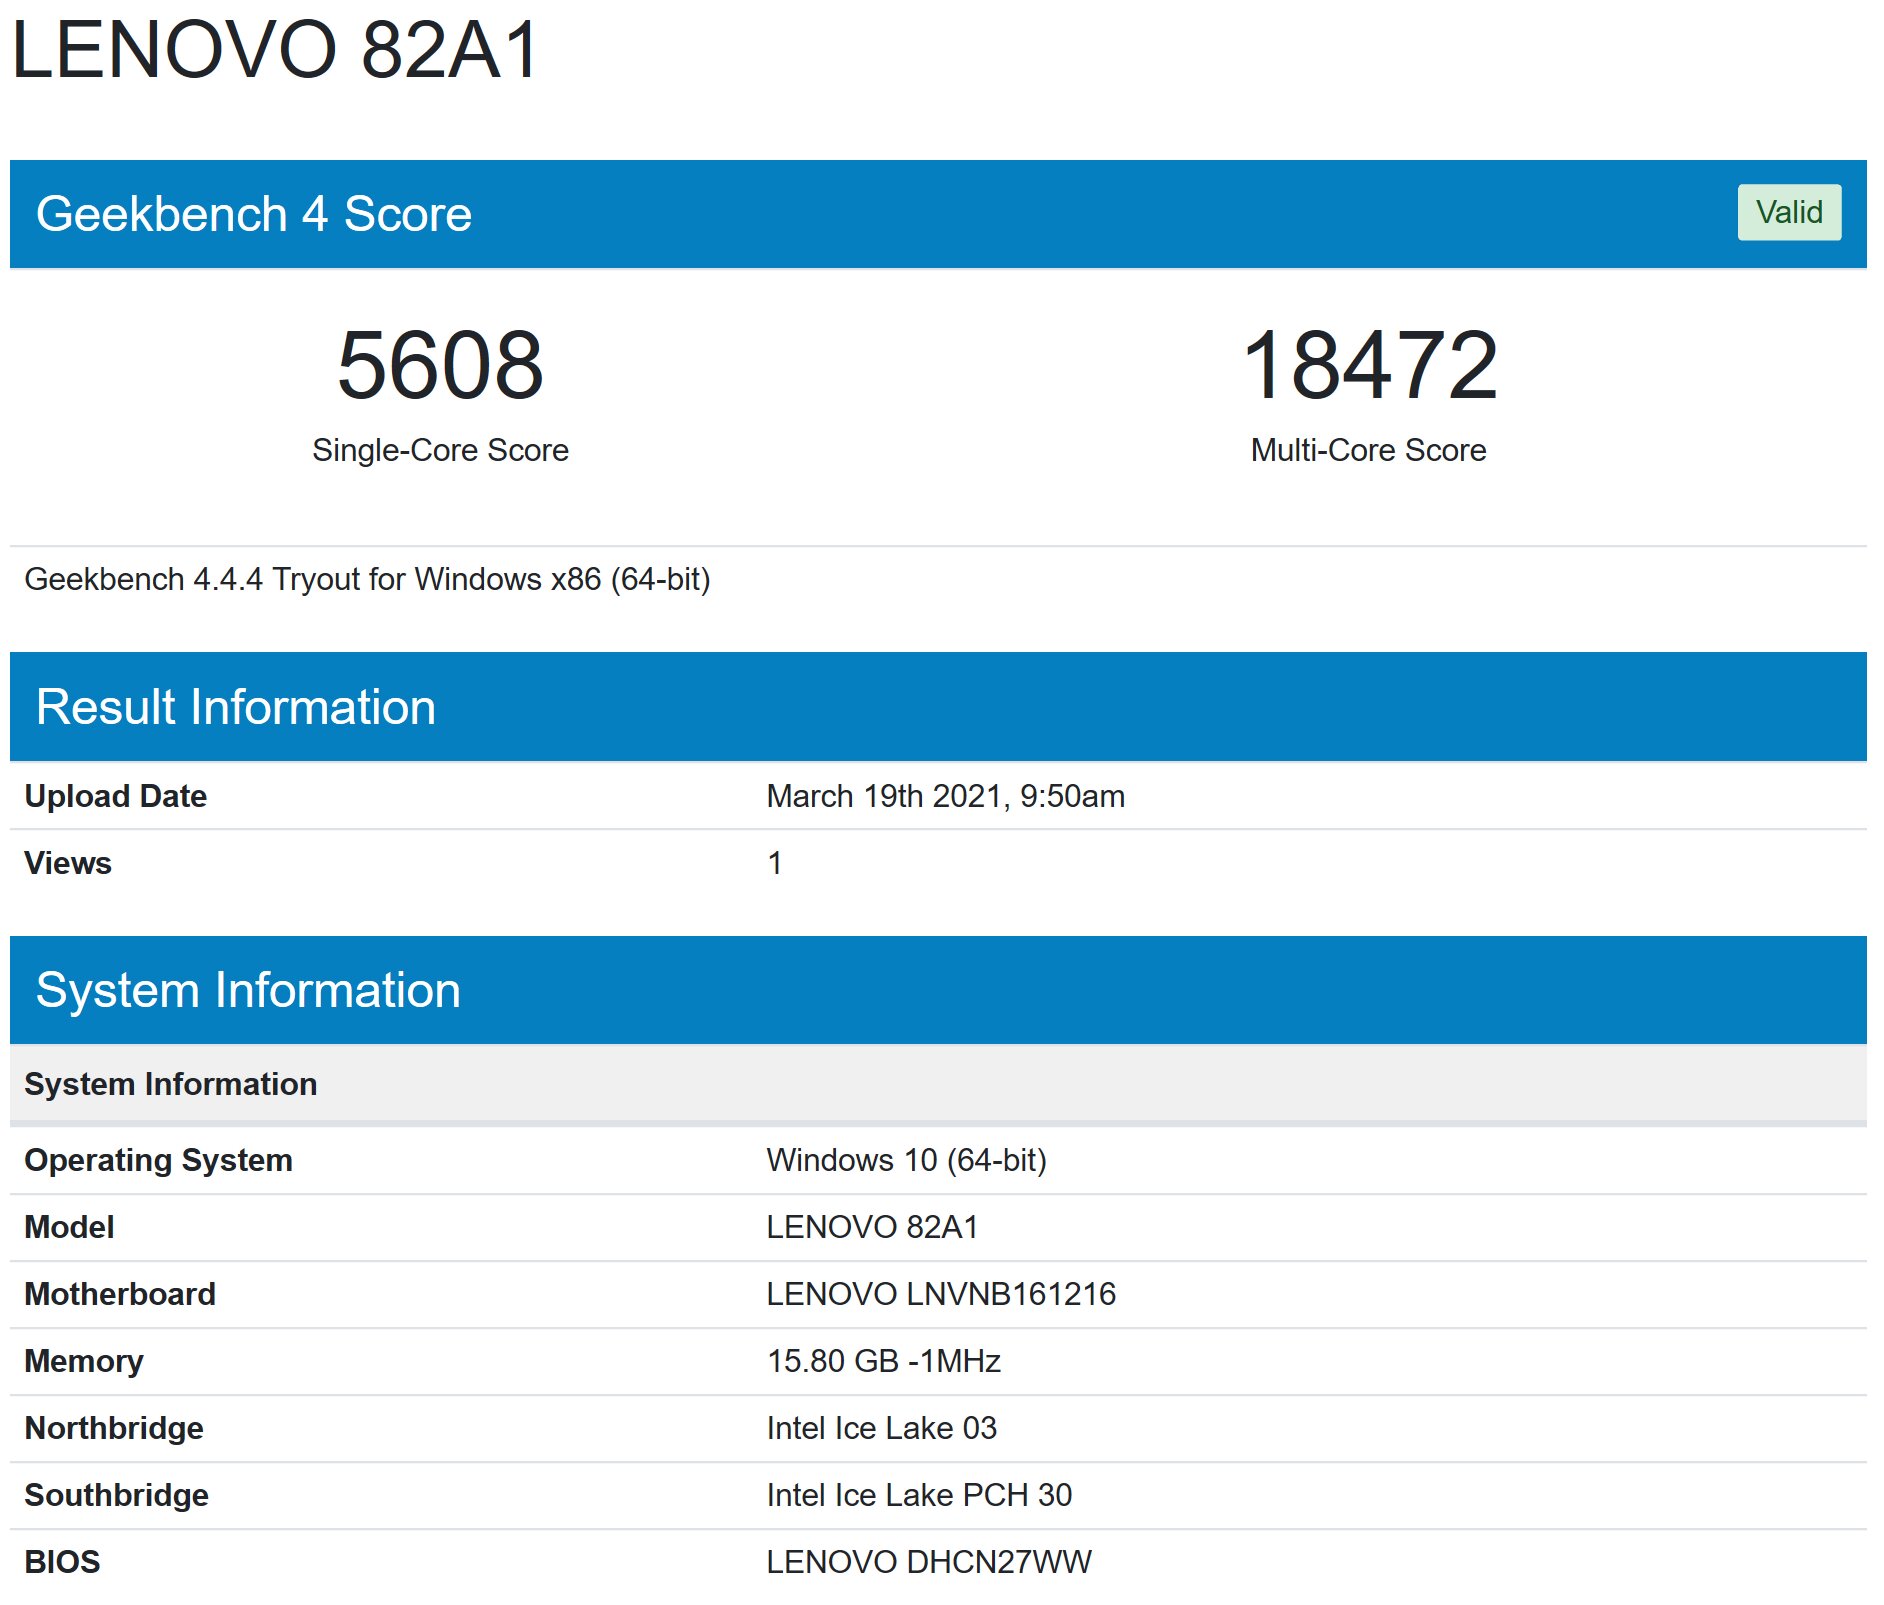The height and width of the screenshot is (1605, 1884).
Task: Select the Model value LENOVO 82A1
Action: pyautogui.click(x=872, y=1227)
